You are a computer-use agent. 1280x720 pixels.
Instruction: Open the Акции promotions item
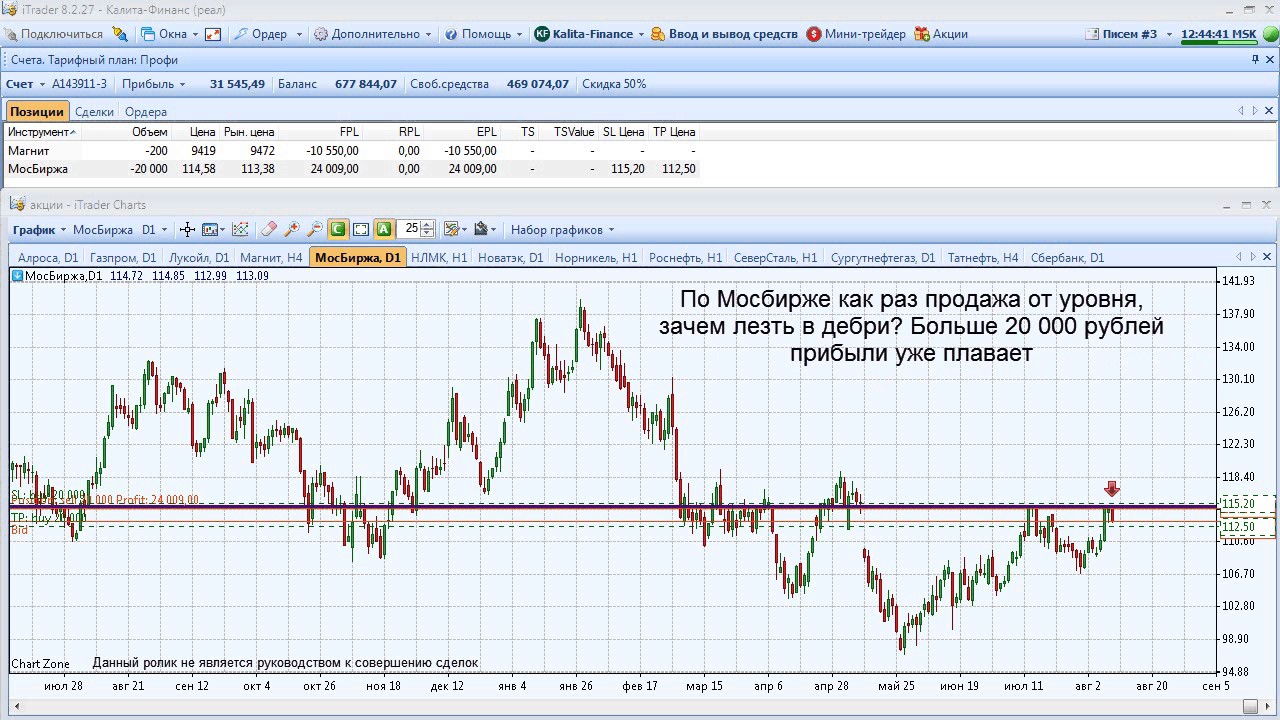coord(941,34)
